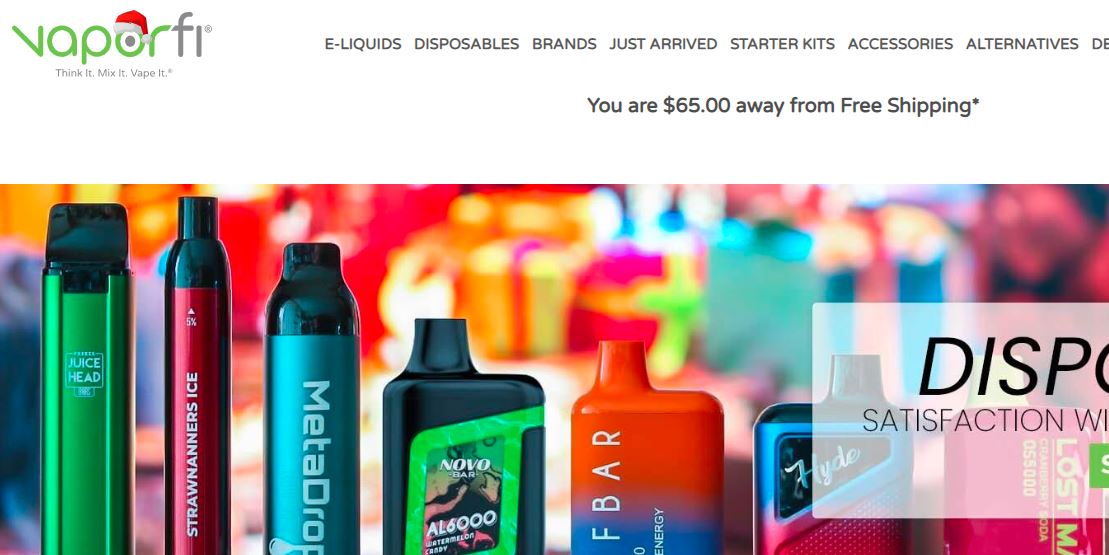
Task: Click the DISPO banner headline
Action: (x=1013, y=368)
